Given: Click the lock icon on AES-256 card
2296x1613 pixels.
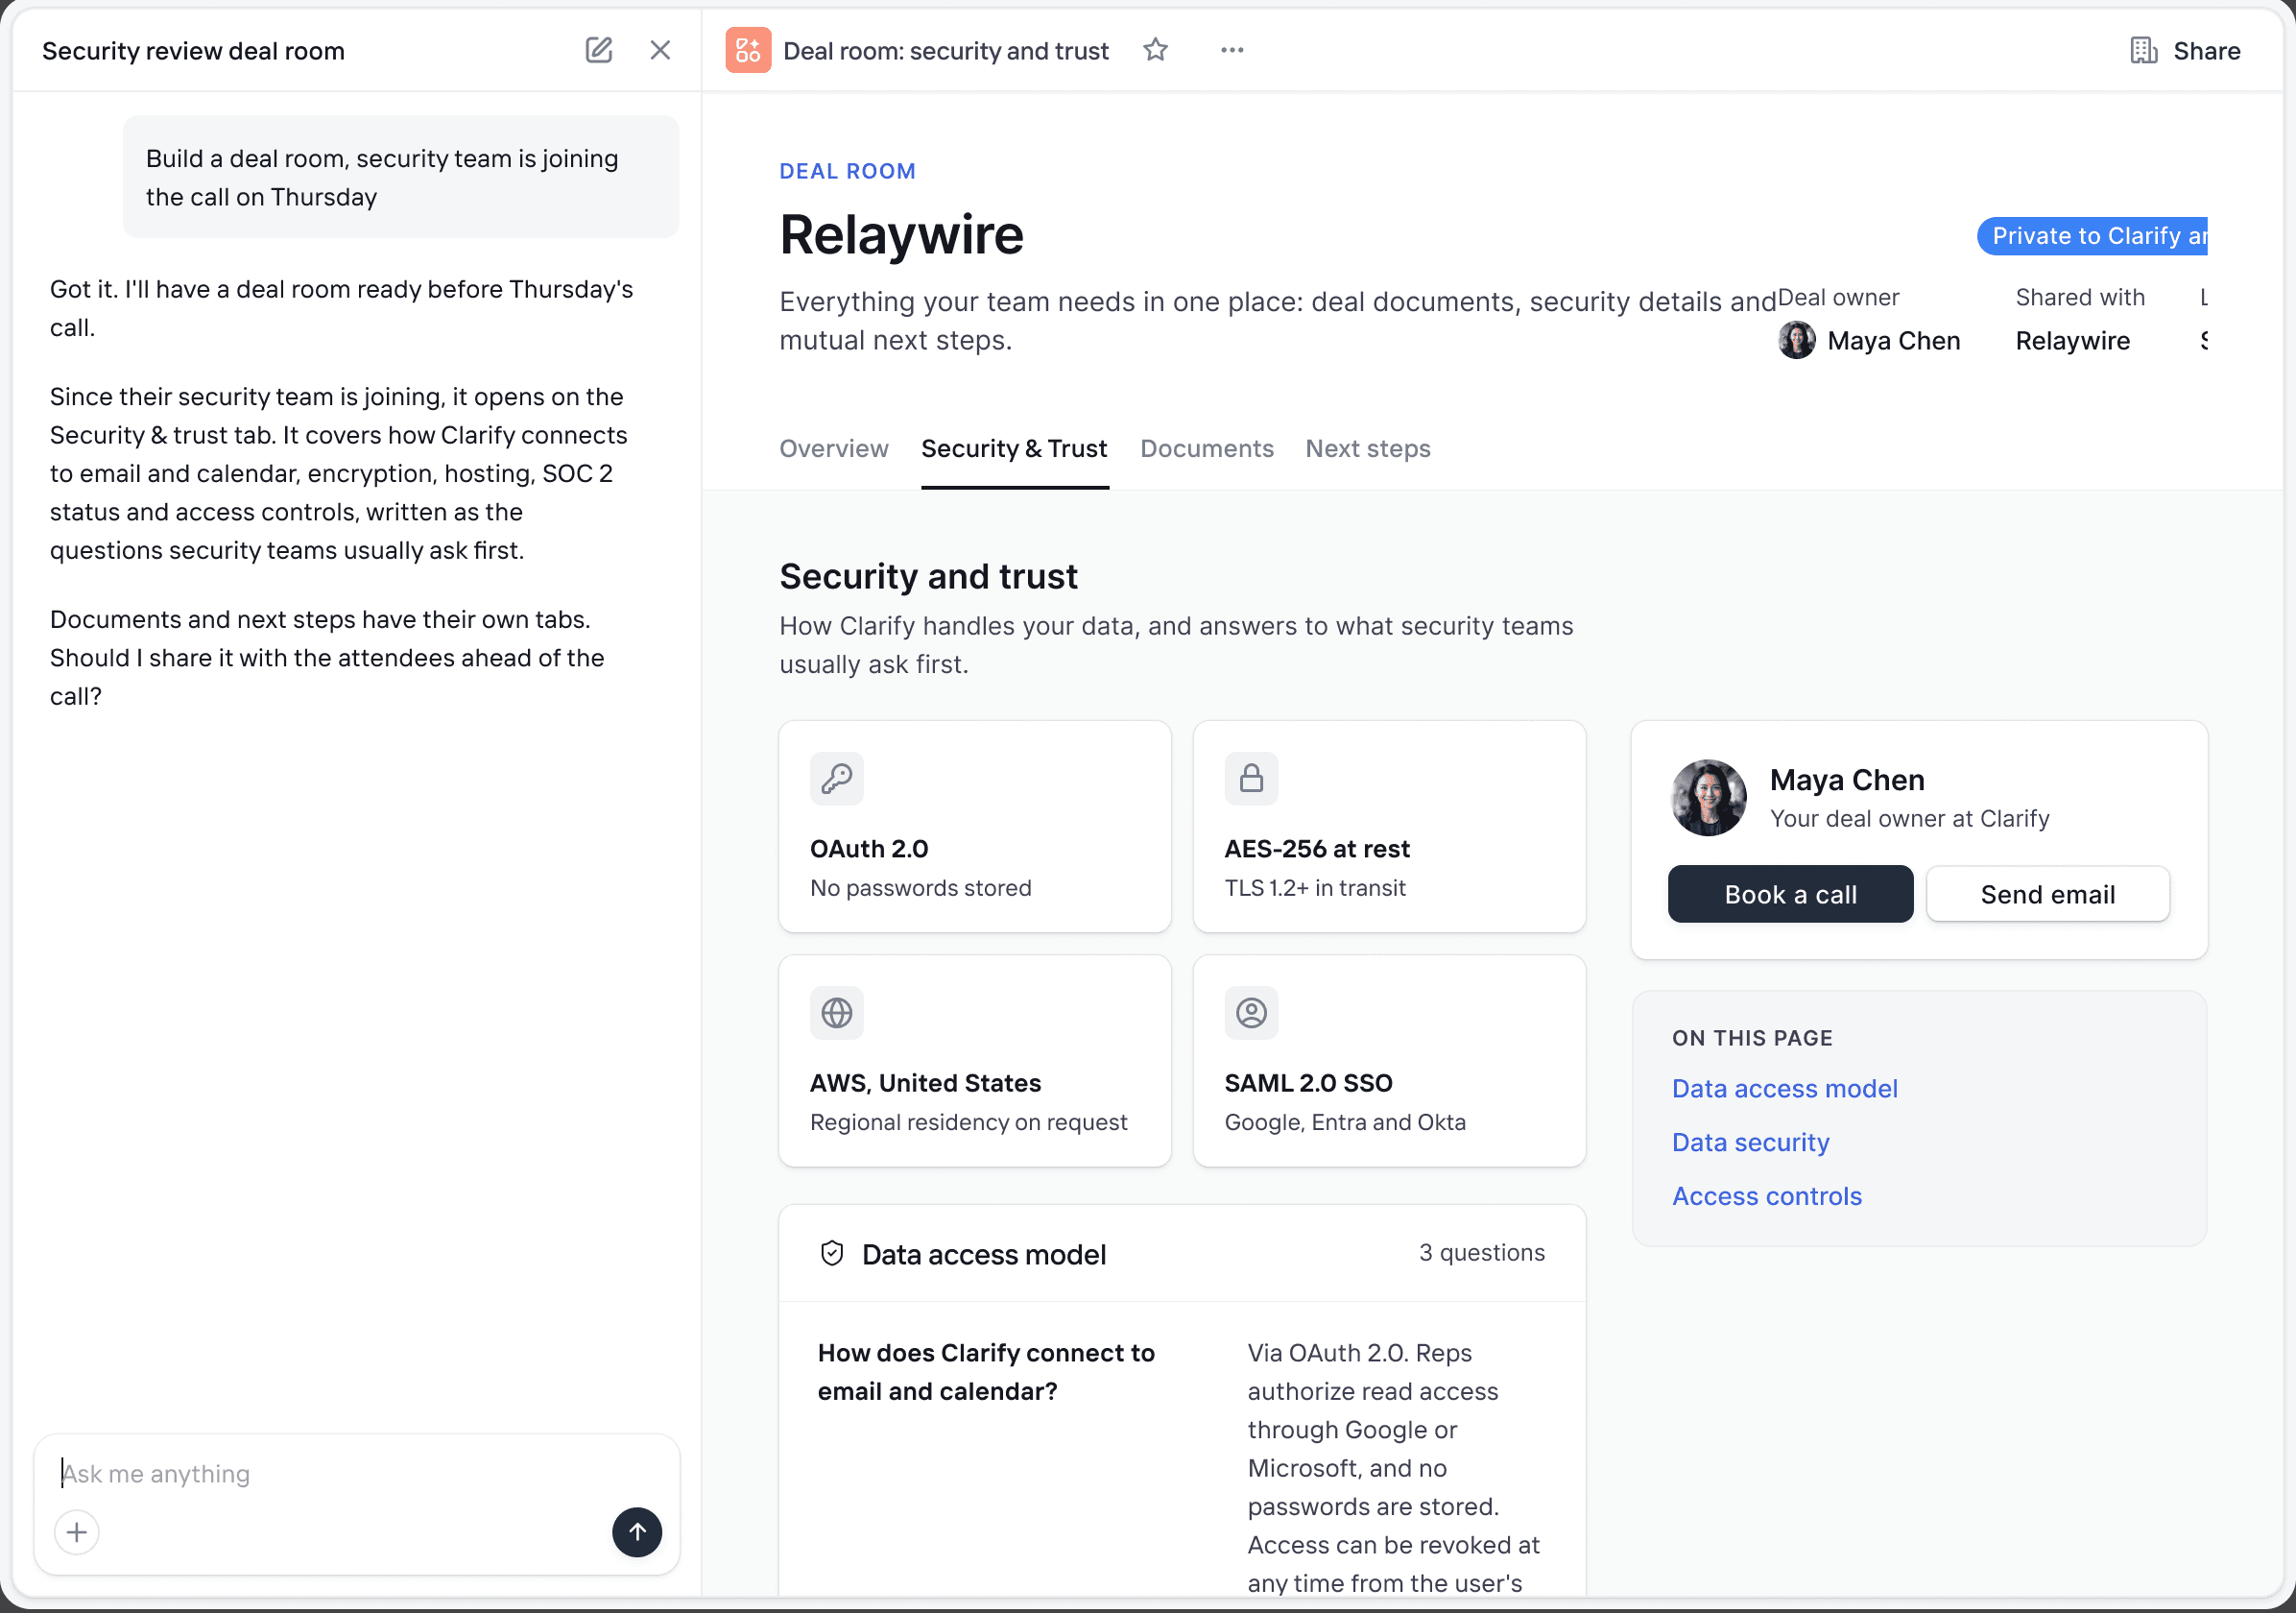Looking at the screenshot, I should 1251,778.
